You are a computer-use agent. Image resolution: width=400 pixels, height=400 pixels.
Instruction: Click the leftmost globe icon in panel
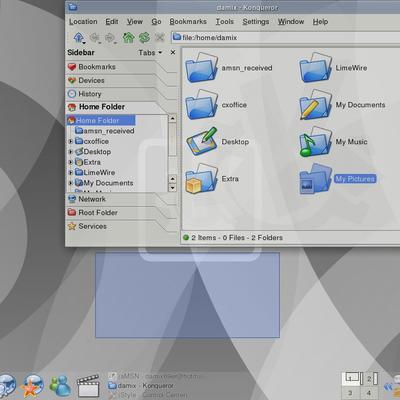(7, 386)
